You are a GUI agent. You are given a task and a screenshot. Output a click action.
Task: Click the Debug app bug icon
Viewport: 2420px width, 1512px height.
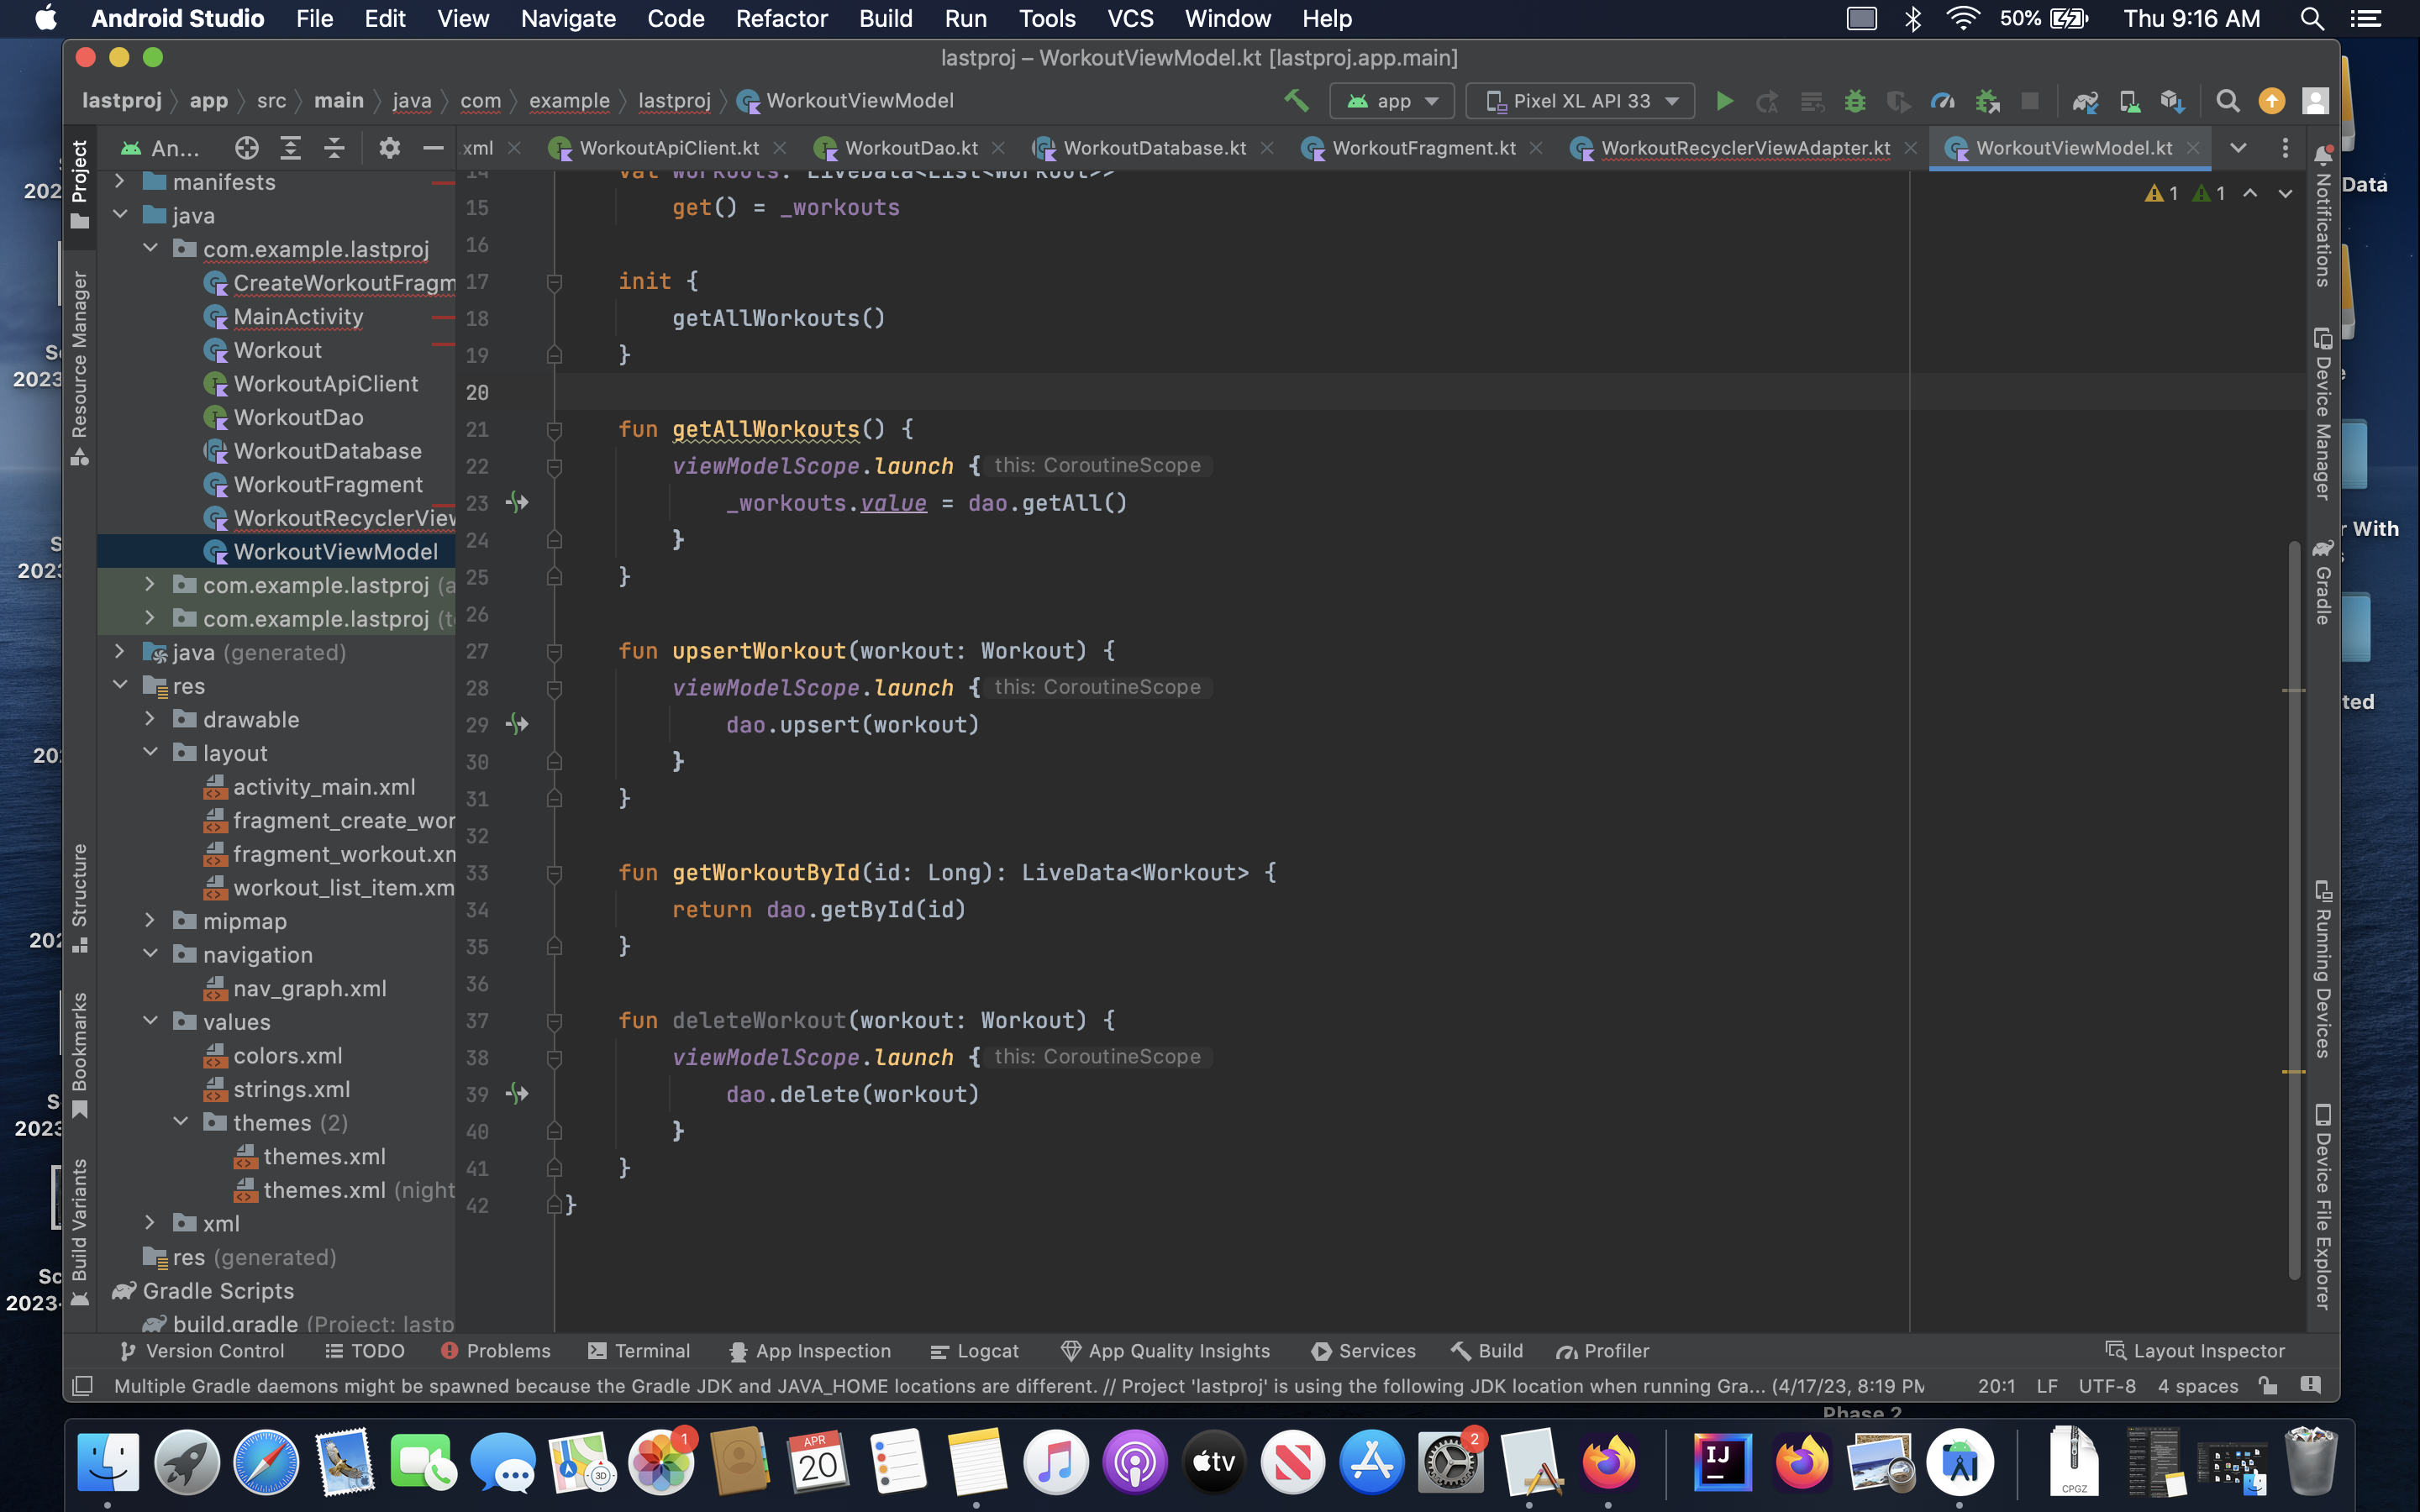tap(1855, 101)
